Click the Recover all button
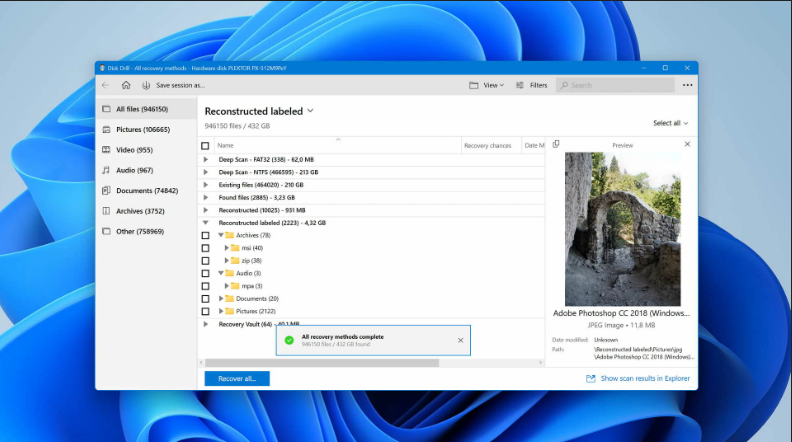 [237, 378]
